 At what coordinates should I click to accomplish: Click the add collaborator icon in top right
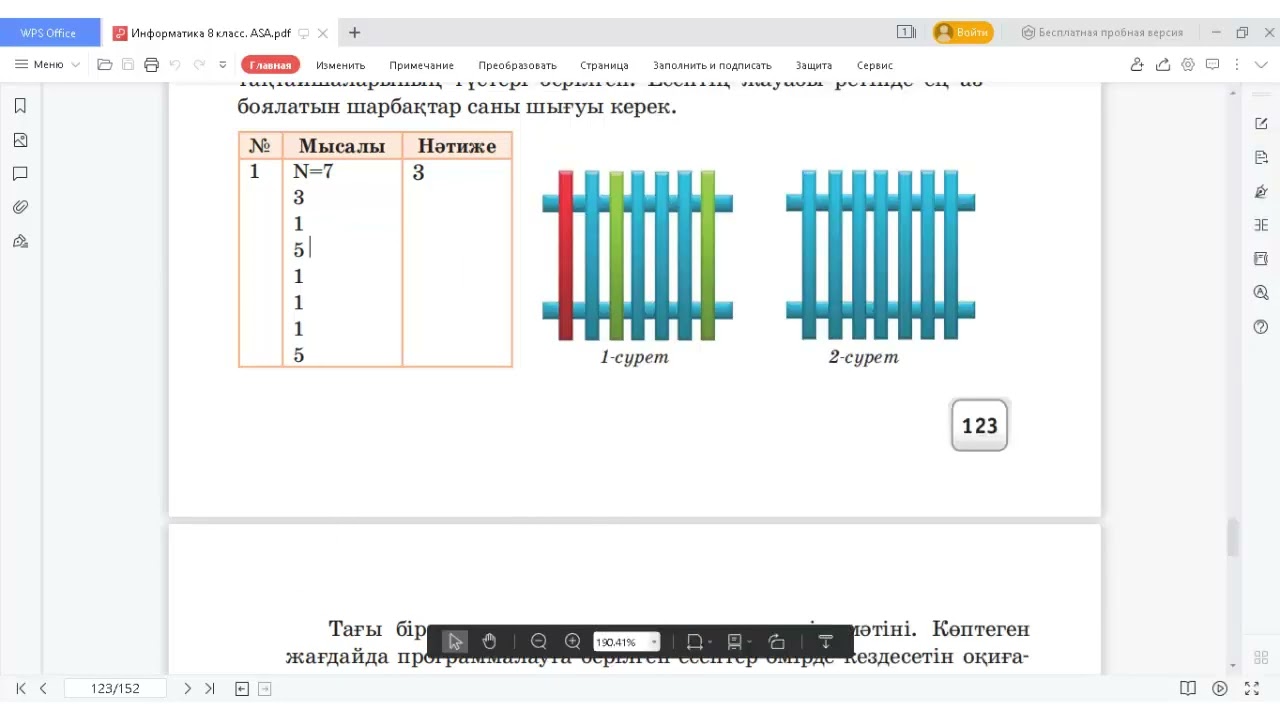point(1137,65)
